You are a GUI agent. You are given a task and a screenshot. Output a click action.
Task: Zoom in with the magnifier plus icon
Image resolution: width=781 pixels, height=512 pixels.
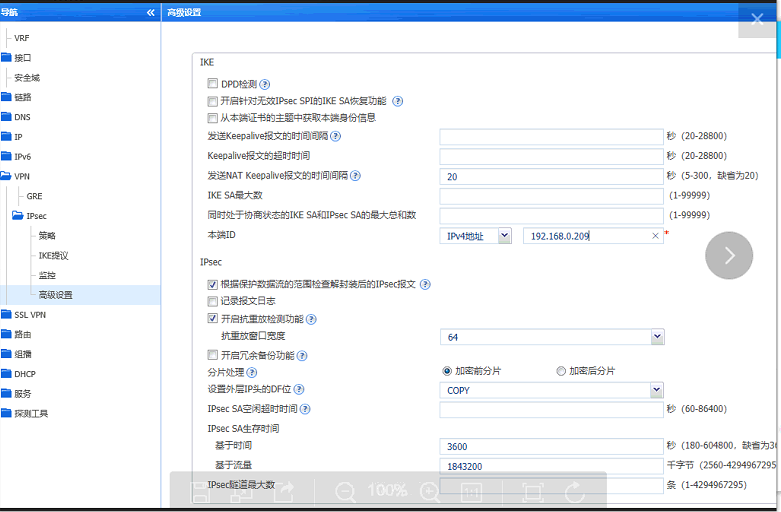coord(430,492)
